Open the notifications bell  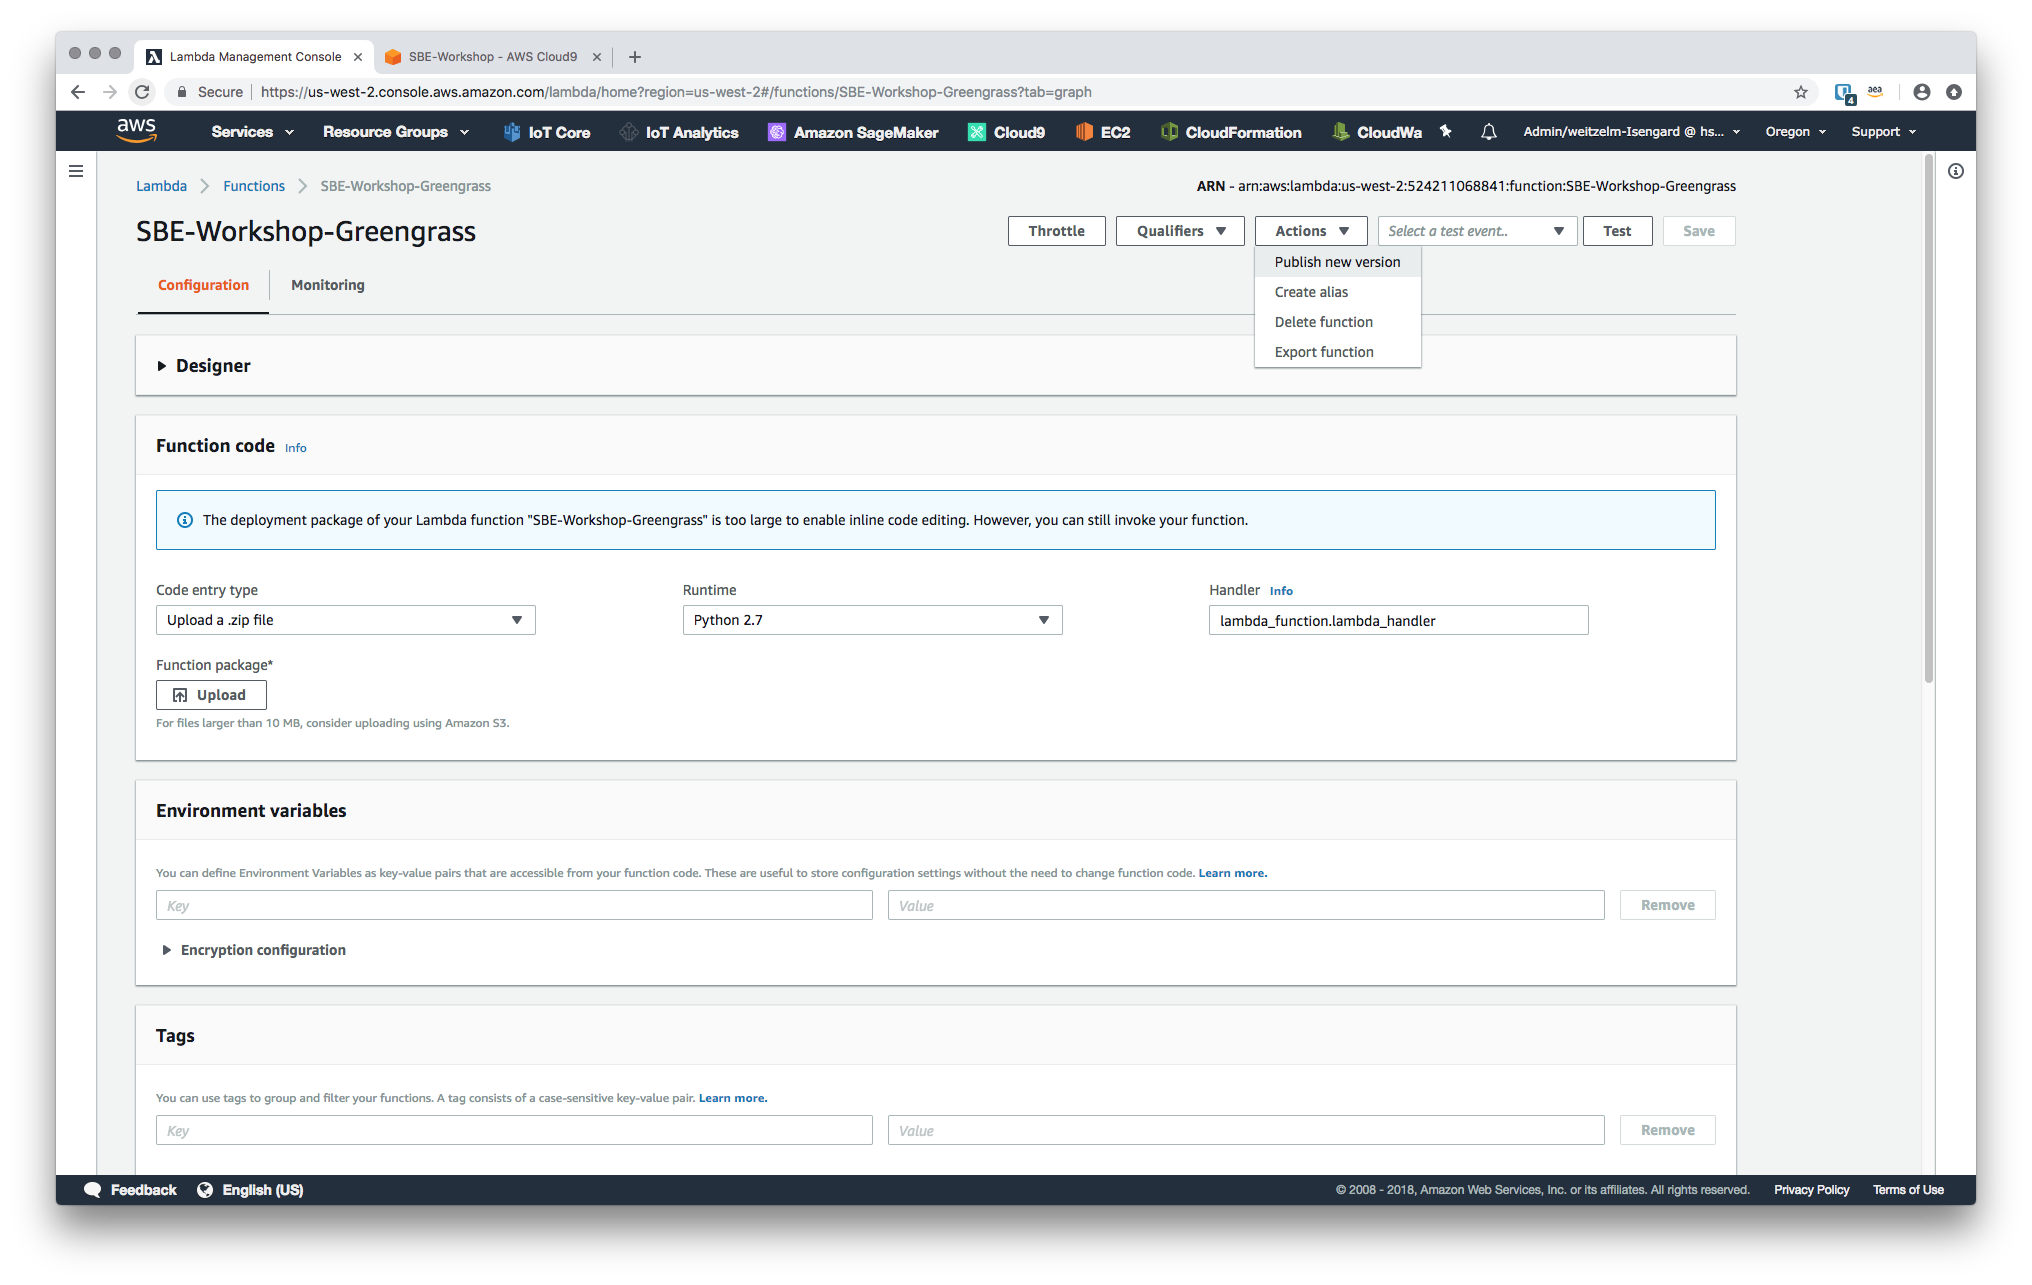click(x=1489, y=131)
